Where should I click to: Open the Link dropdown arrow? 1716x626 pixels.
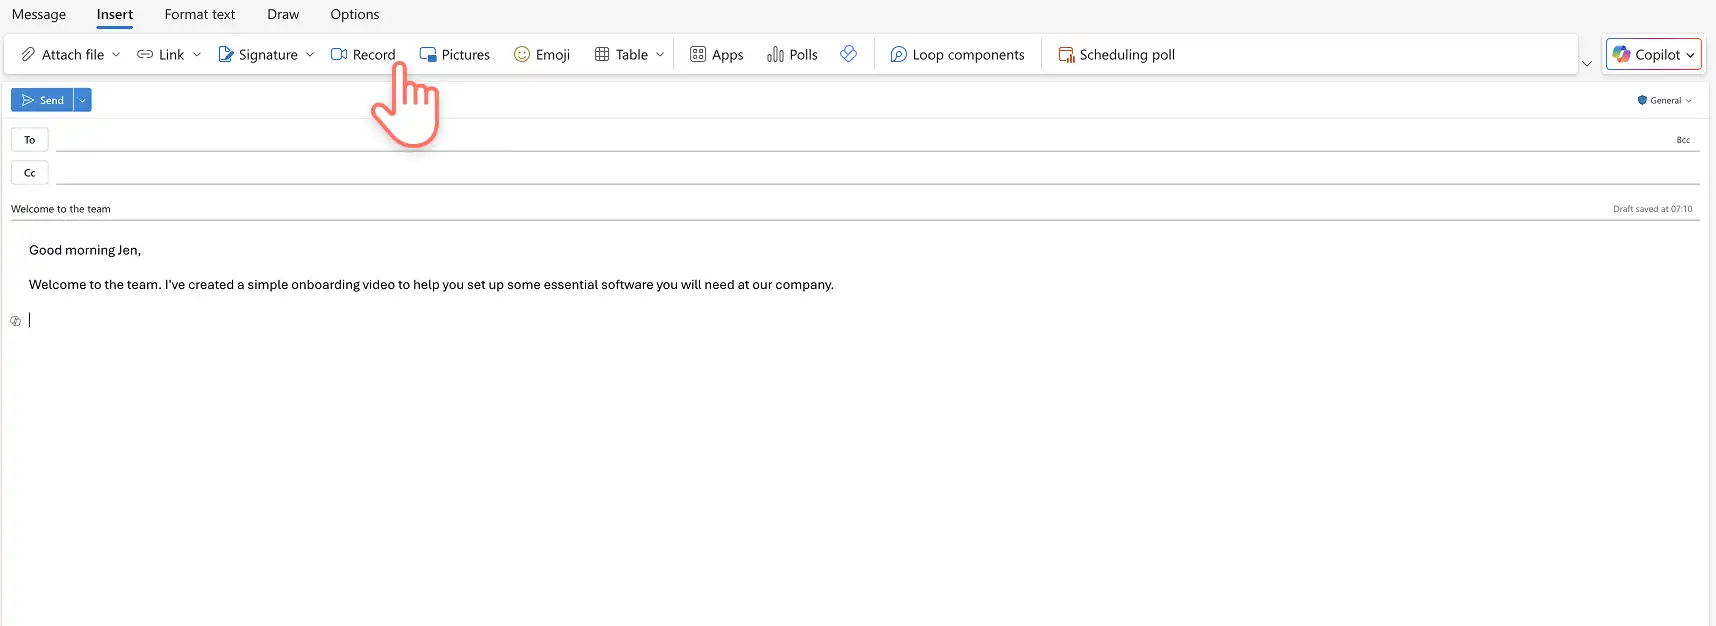coord(197,55)
